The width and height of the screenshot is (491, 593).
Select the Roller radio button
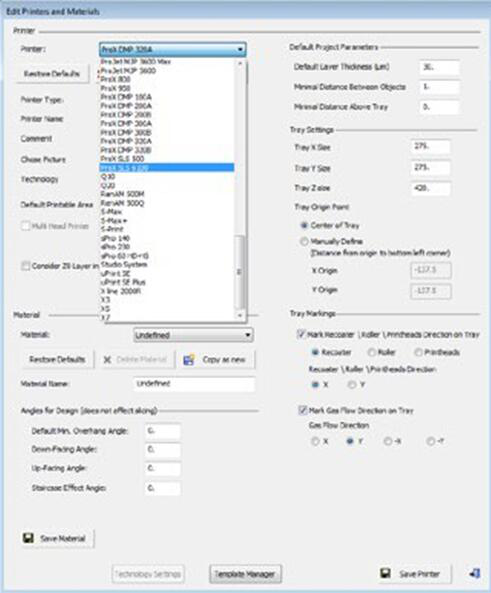tap(372, 352)
